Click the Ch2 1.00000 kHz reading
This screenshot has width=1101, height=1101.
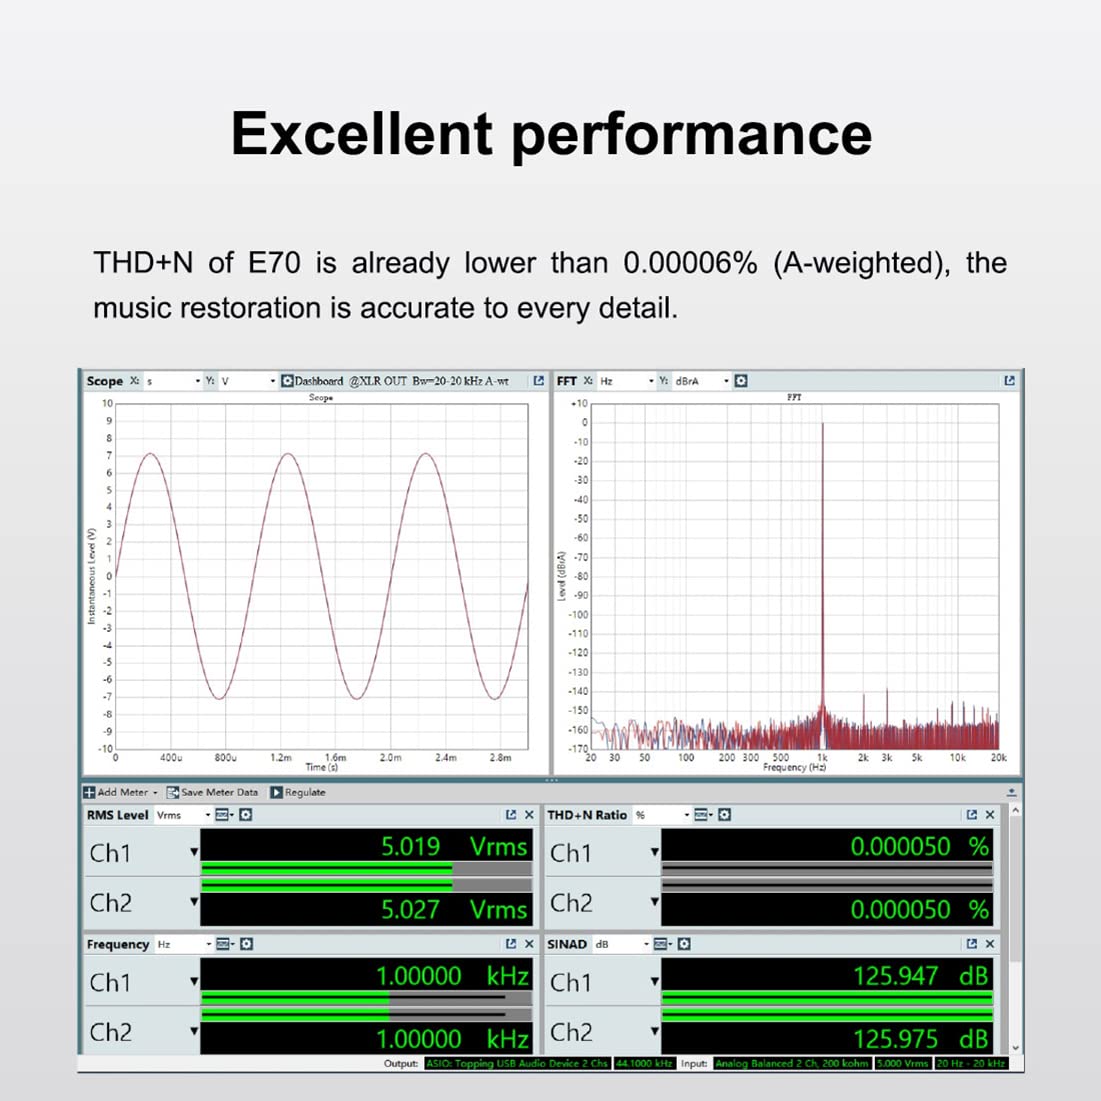pos(452,1039)
